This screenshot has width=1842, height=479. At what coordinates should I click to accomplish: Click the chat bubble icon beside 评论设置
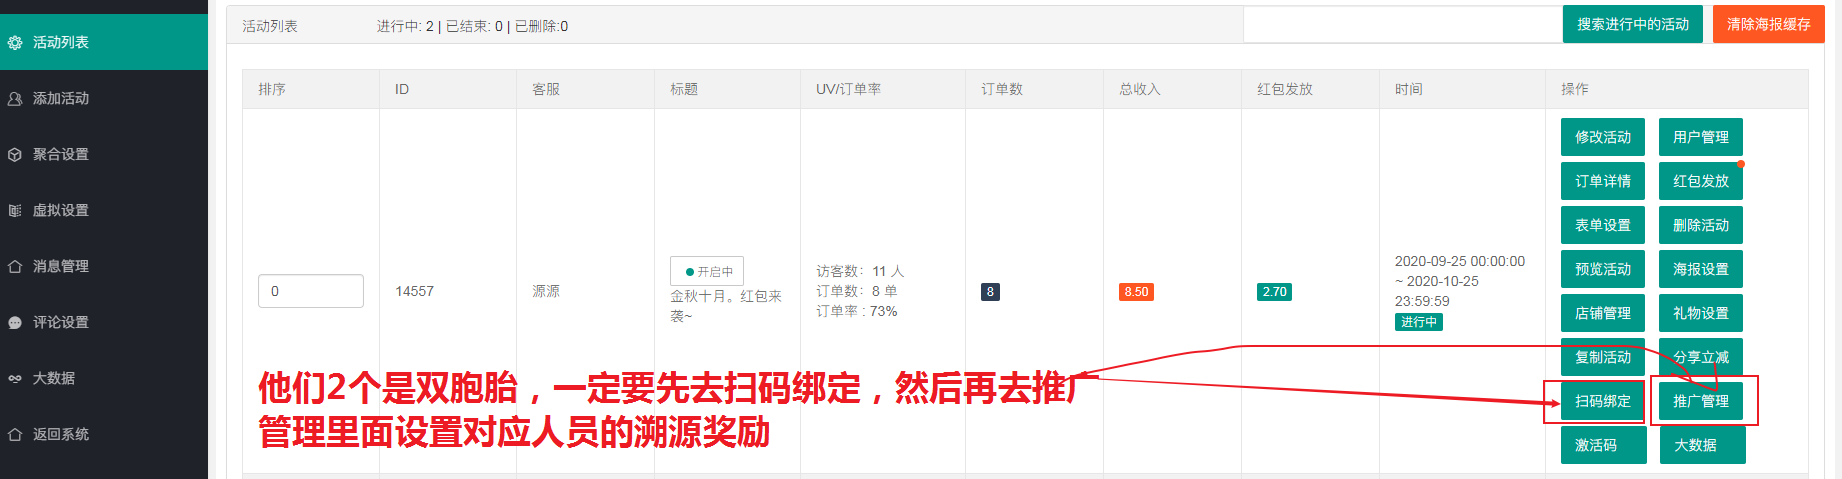tap(15, 323)
